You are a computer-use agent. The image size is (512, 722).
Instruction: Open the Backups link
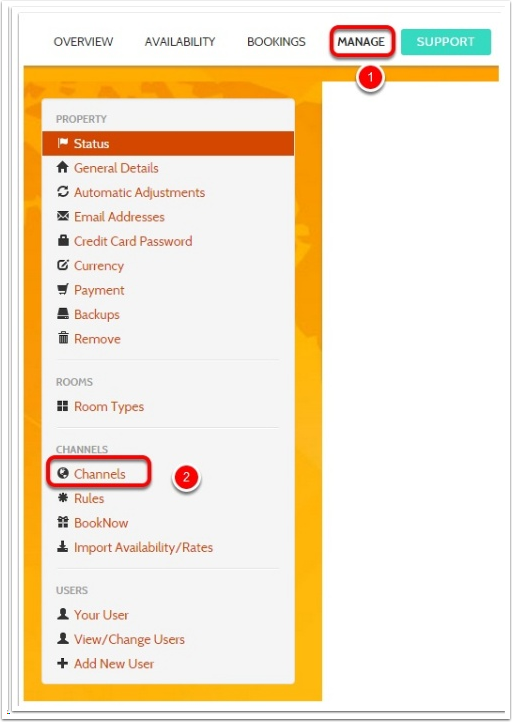click(x=97, y=314)
